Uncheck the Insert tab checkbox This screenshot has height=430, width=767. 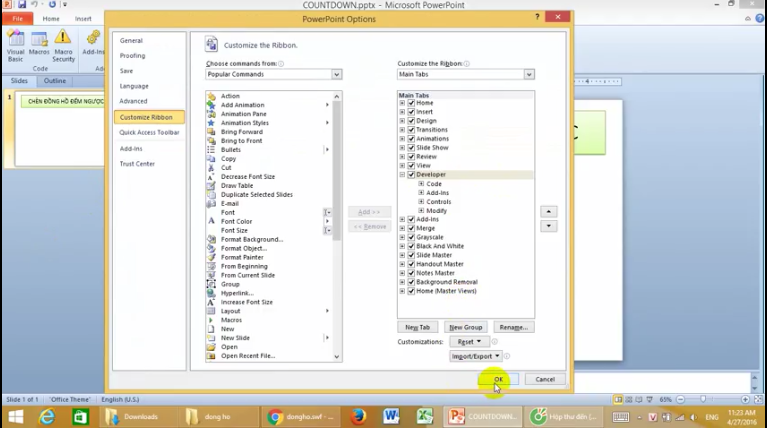[411, 112]
